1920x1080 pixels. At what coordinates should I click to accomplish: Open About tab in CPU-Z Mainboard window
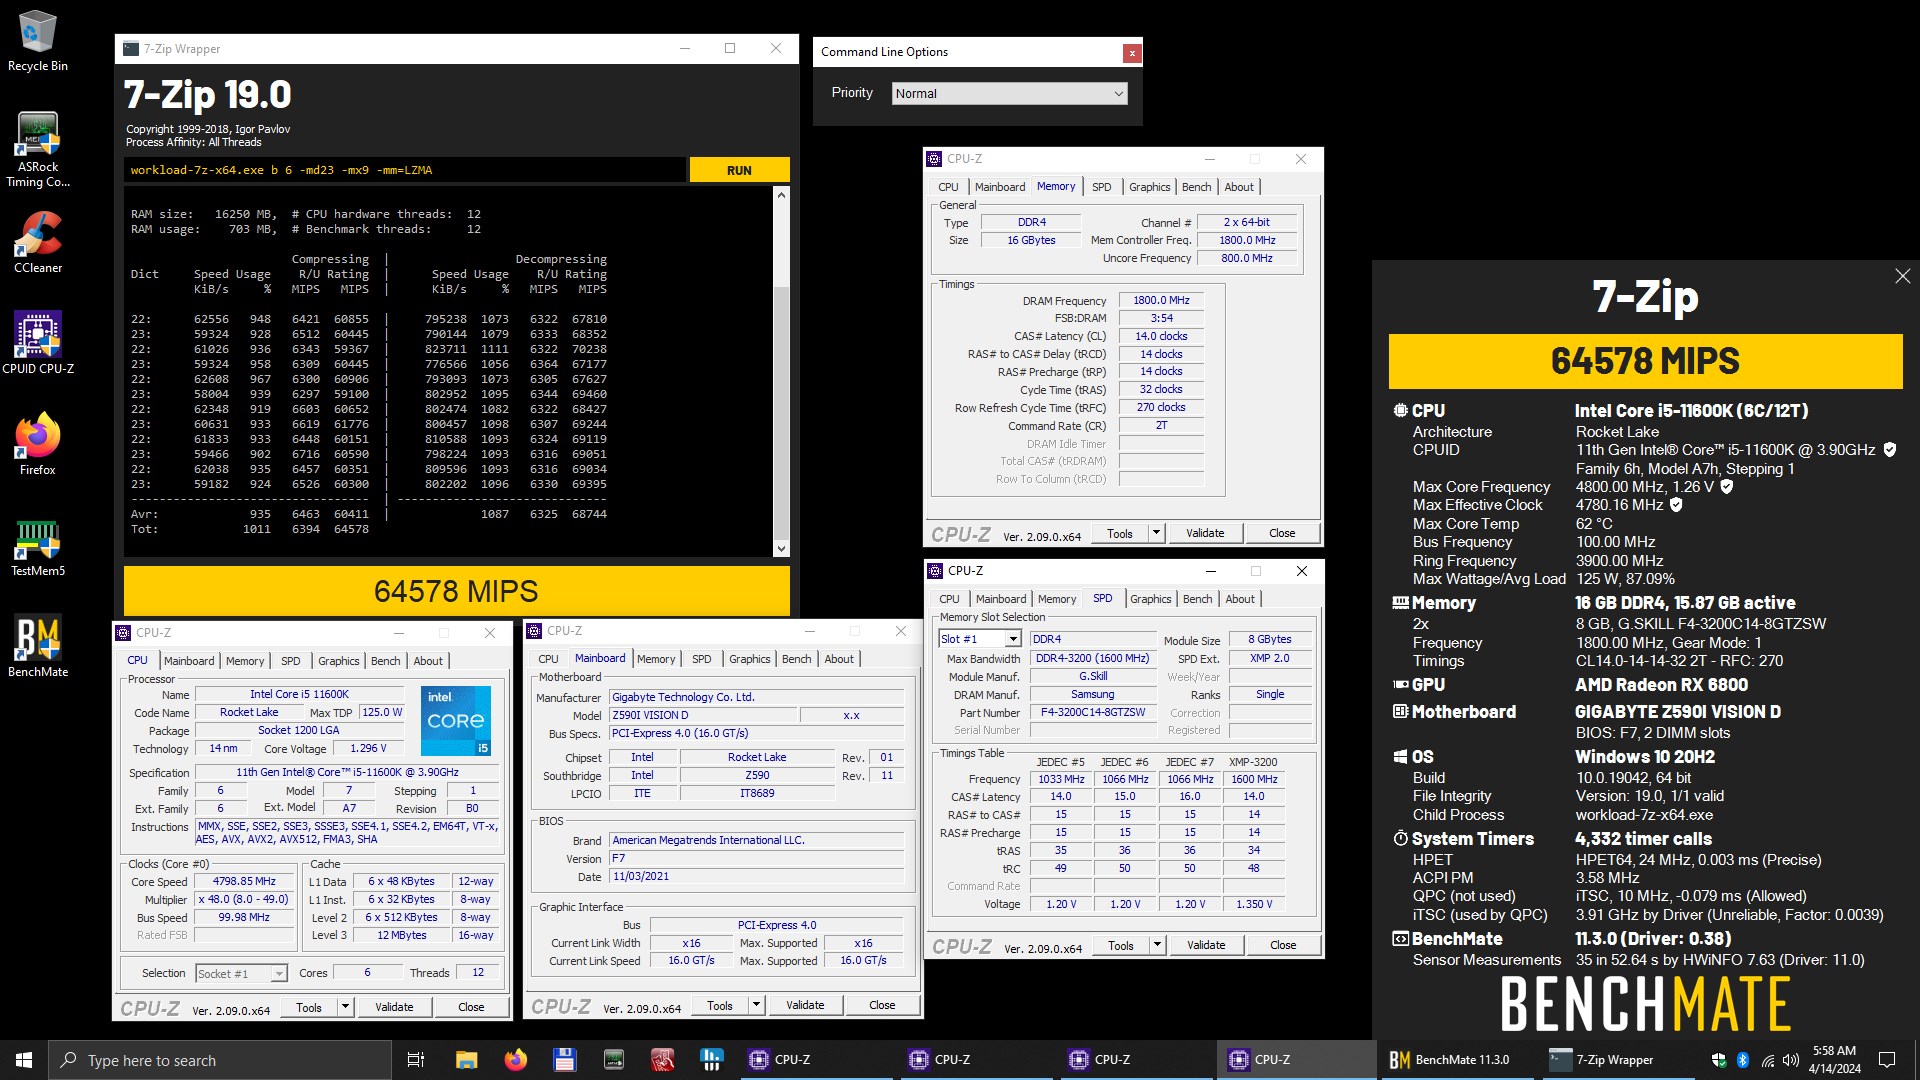click(839, 659)
